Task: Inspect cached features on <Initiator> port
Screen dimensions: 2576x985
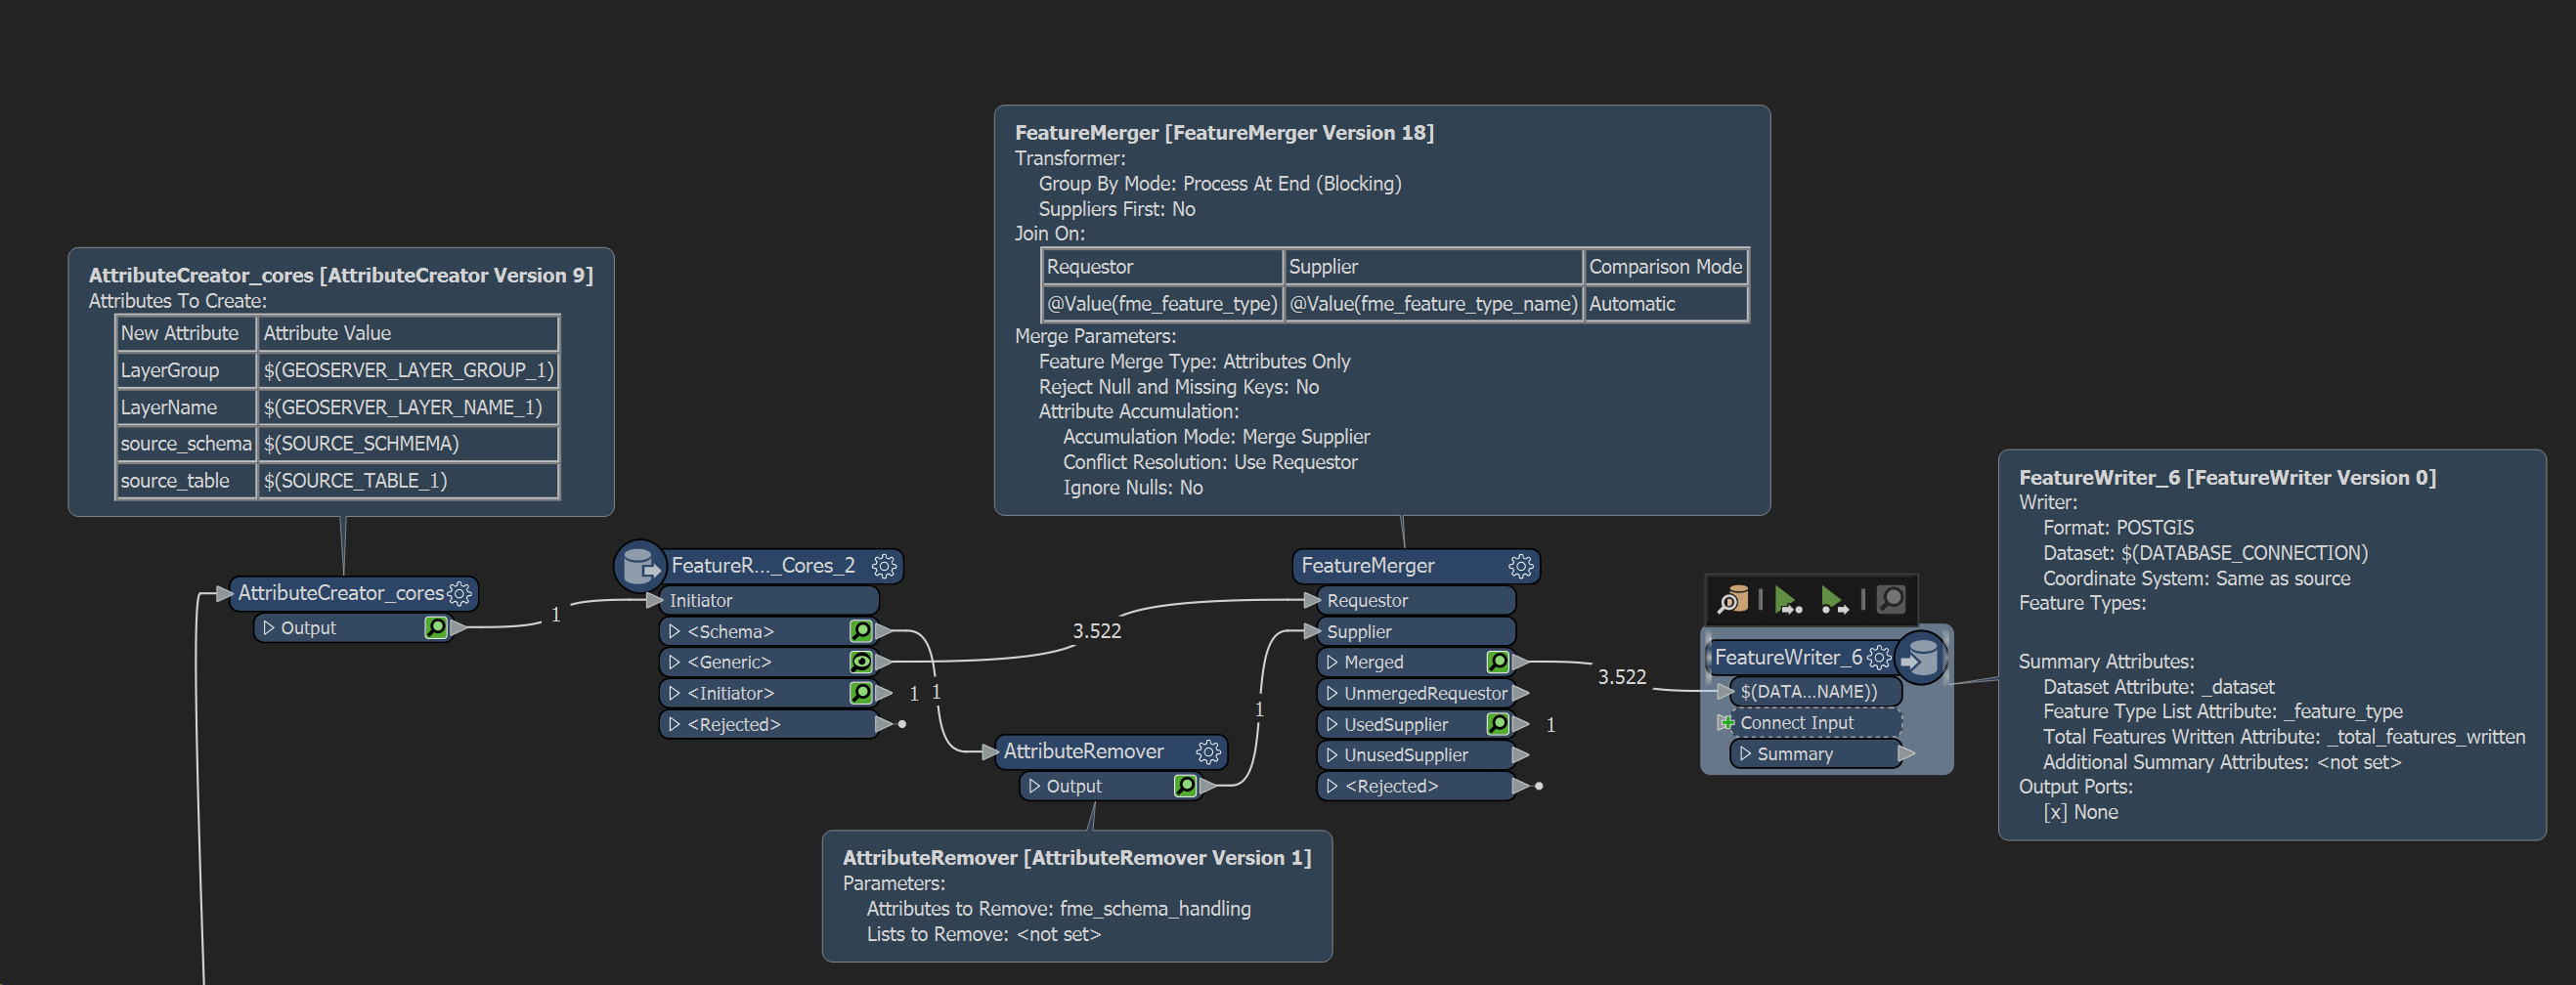Action: pos(861,693)
